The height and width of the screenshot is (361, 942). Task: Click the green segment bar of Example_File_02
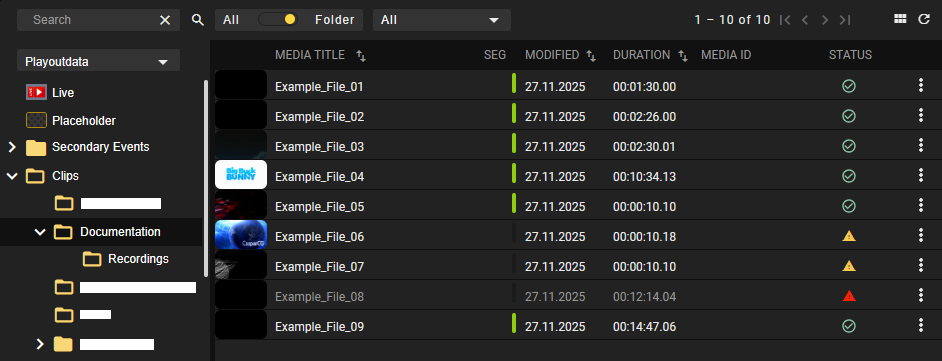(514, 113)
